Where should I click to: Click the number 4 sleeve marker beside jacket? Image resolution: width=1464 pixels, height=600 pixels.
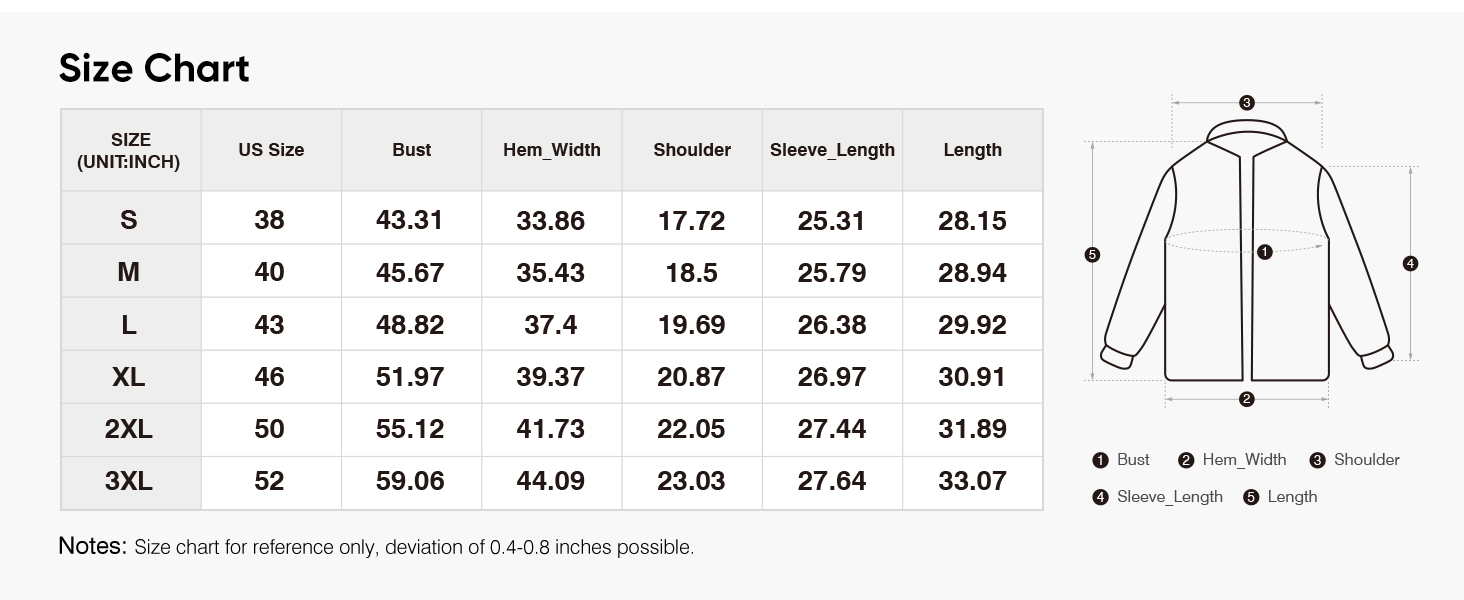click(1410, 264)
